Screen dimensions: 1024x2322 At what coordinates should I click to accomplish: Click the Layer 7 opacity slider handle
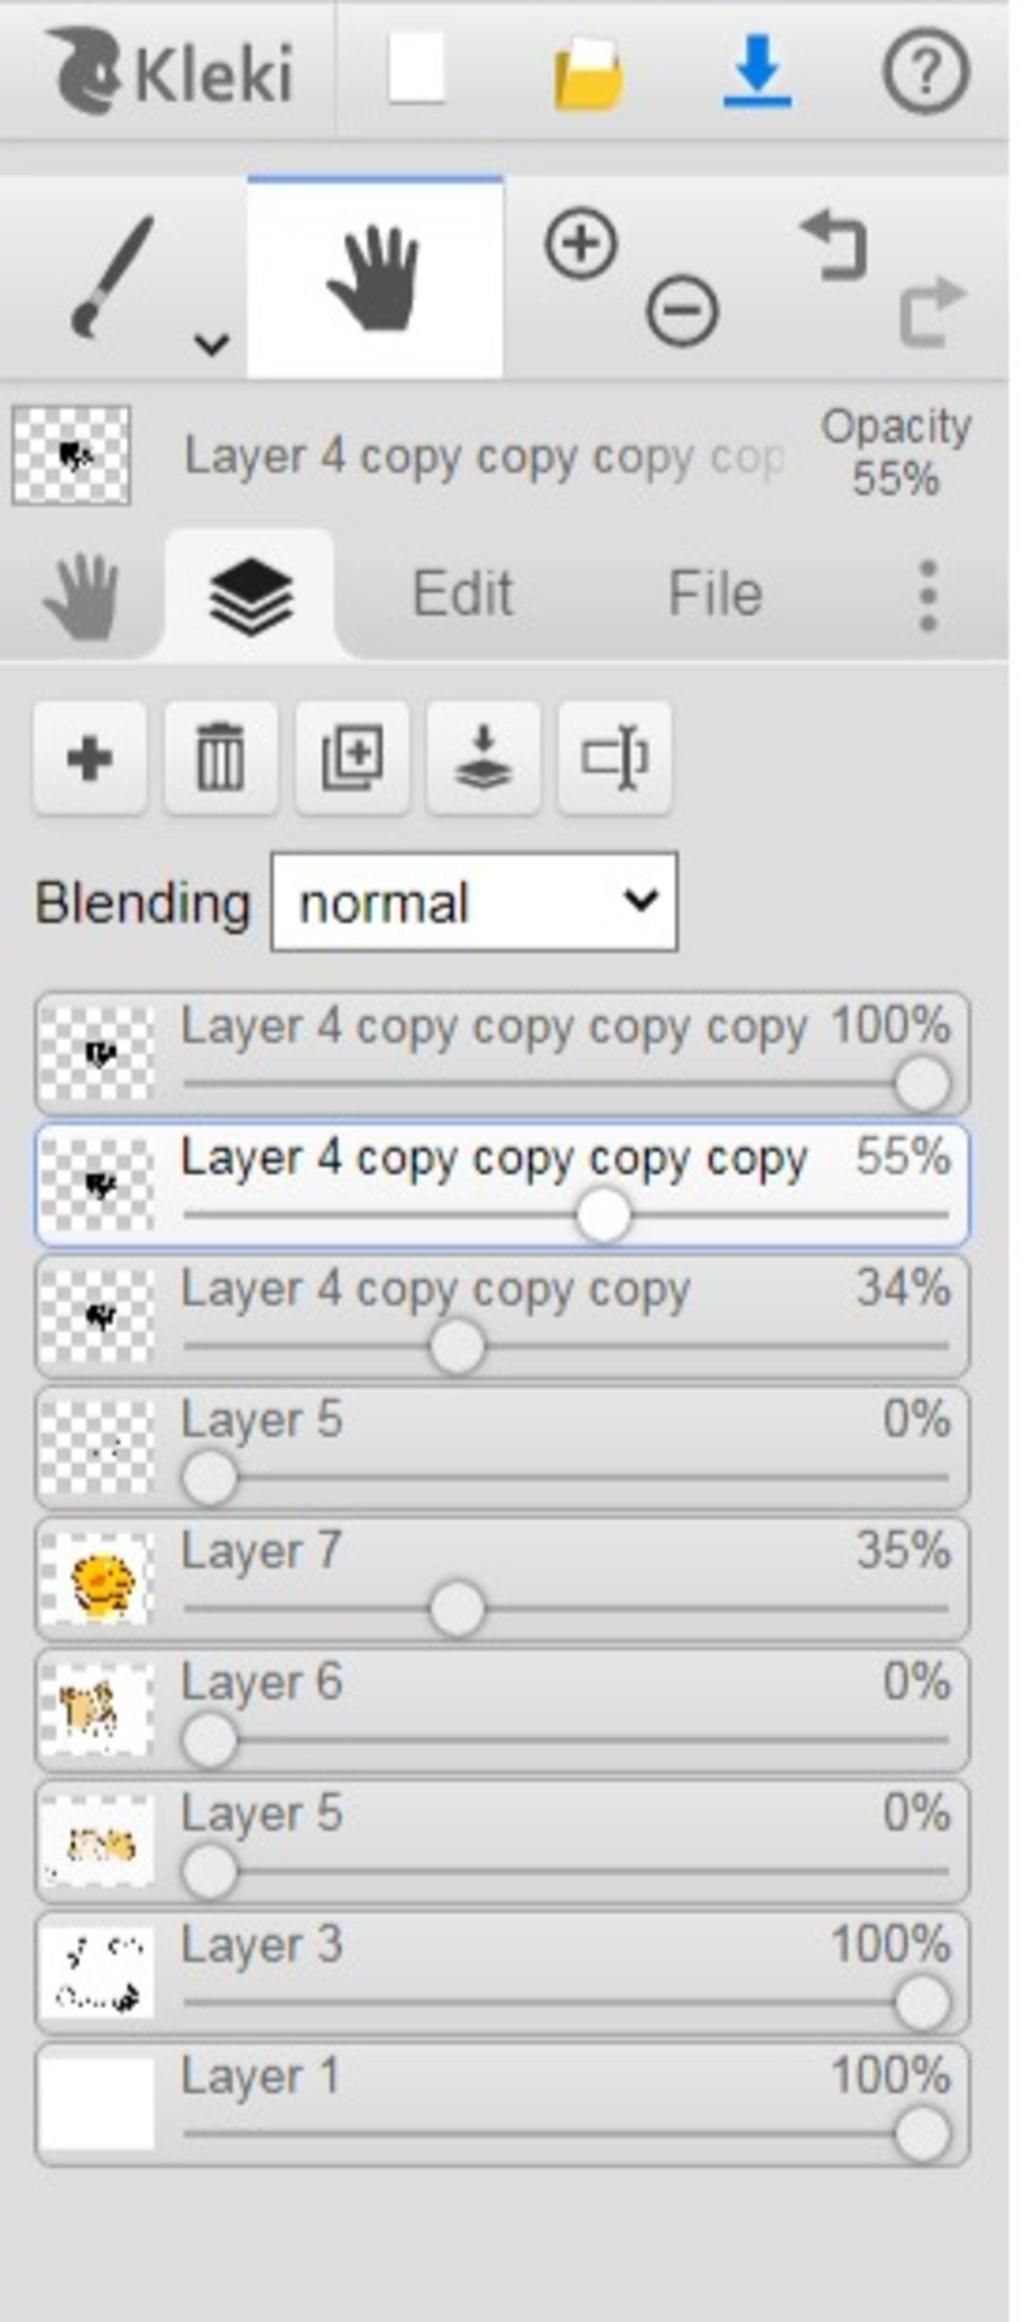(x=457, y=1610)
